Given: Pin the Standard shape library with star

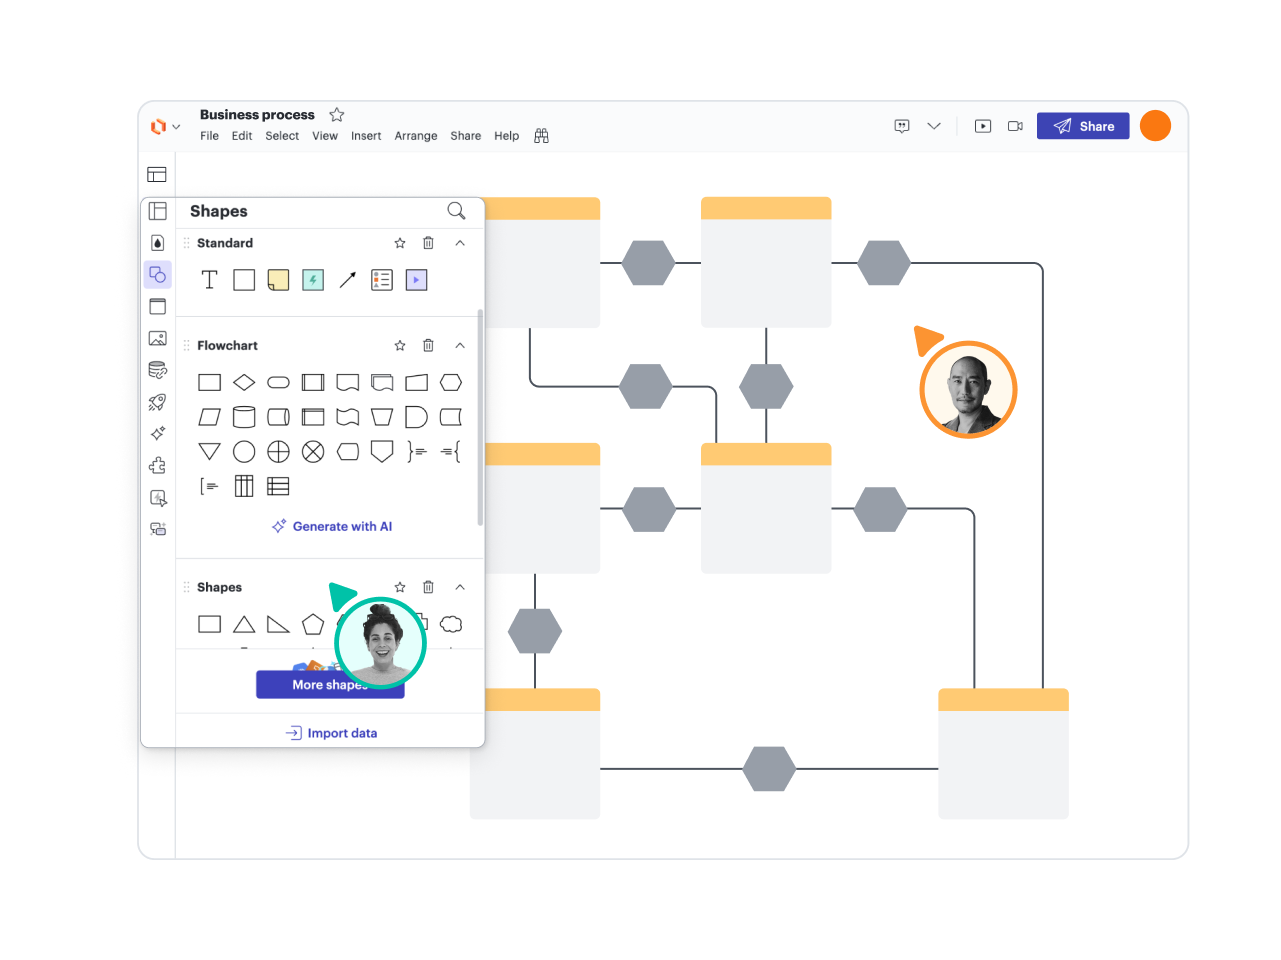Looking at the screenshot, I should [400, 243].
